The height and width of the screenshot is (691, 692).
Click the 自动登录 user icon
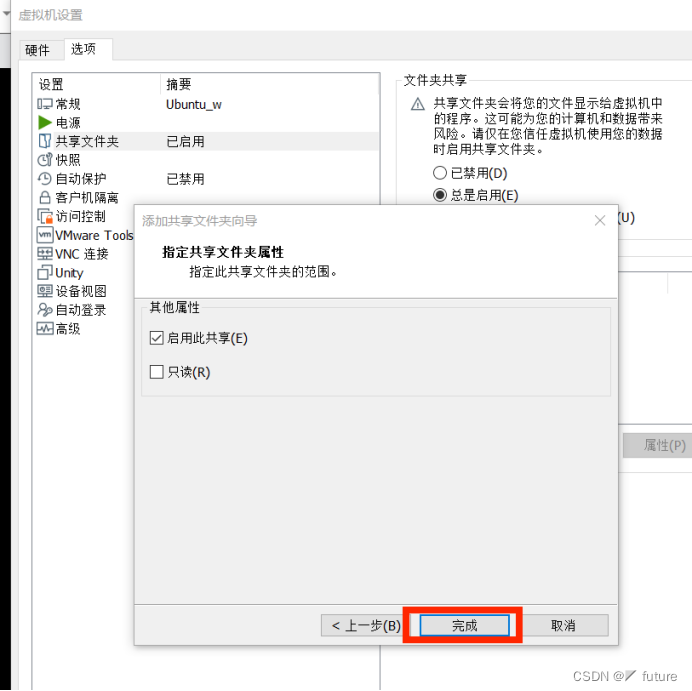45,310
